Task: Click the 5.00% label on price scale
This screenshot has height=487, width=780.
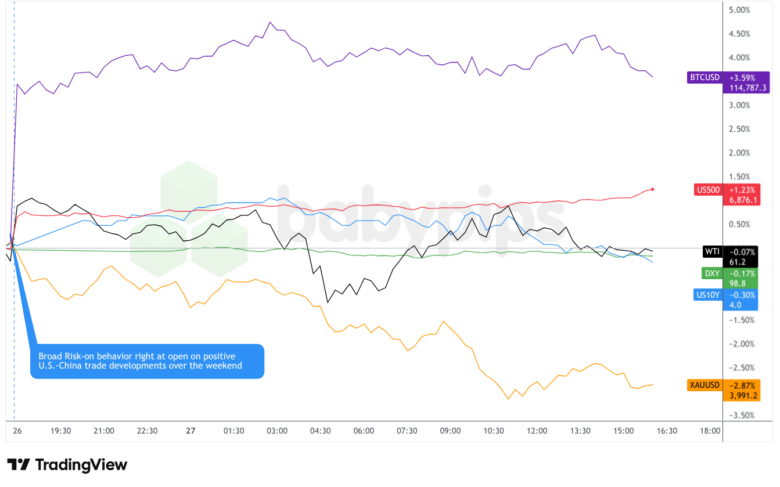Action: 740,11
